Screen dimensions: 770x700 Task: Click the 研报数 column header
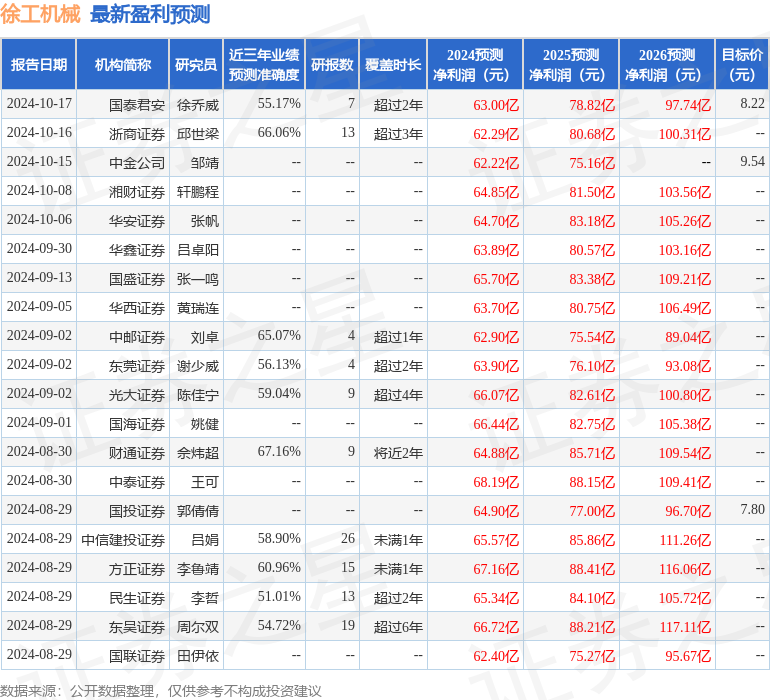click(x=332, y=64)
